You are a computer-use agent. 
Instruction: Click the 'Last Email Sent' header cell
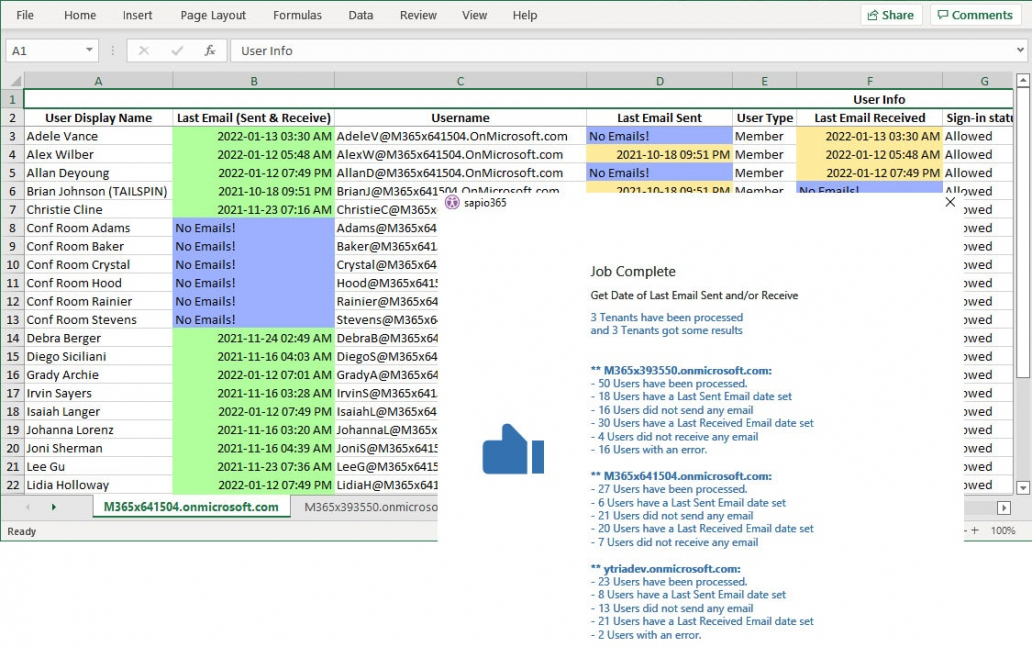(x=659, y=118)
